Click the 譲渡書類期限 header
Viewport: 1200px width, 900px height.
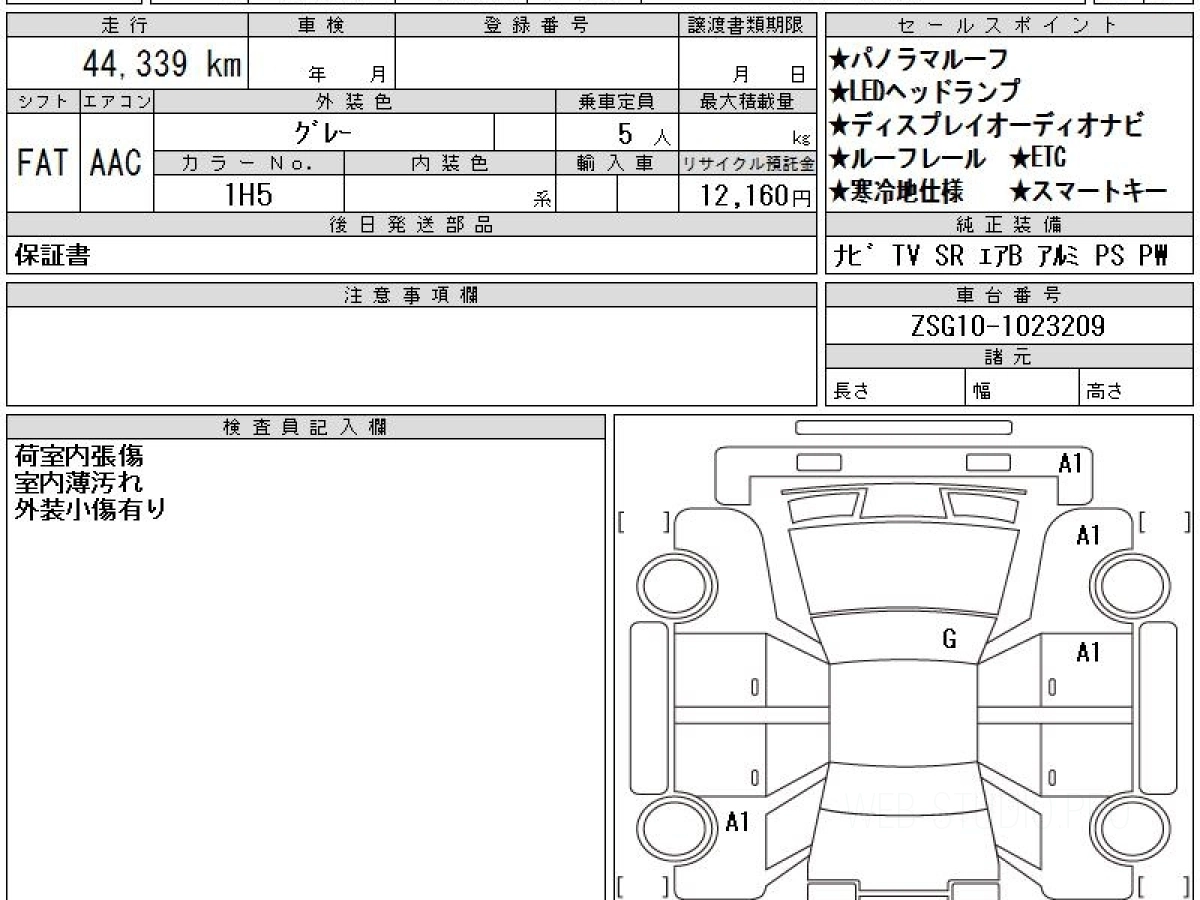[748, 26]
